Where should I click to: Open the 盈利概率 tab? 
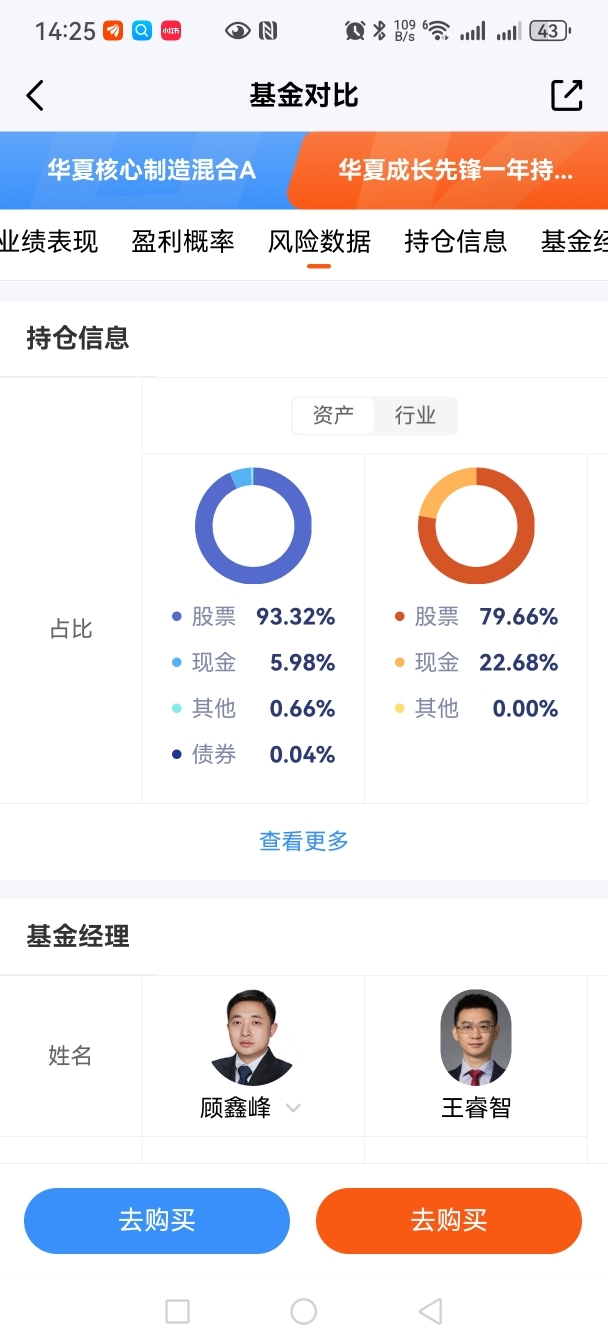click(x=183, y=241)
